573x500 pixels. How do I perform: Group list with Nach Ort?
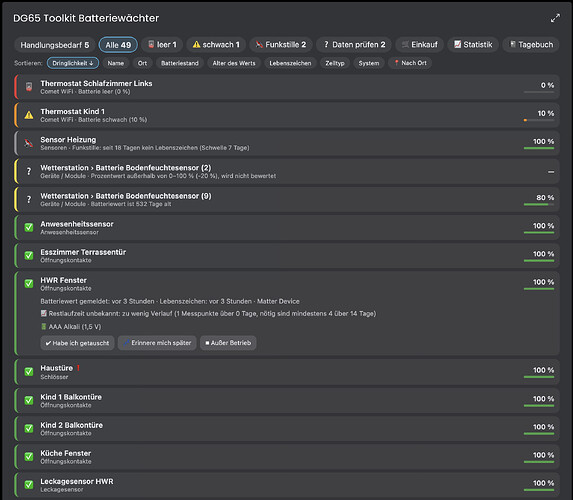tap(410, 63)
